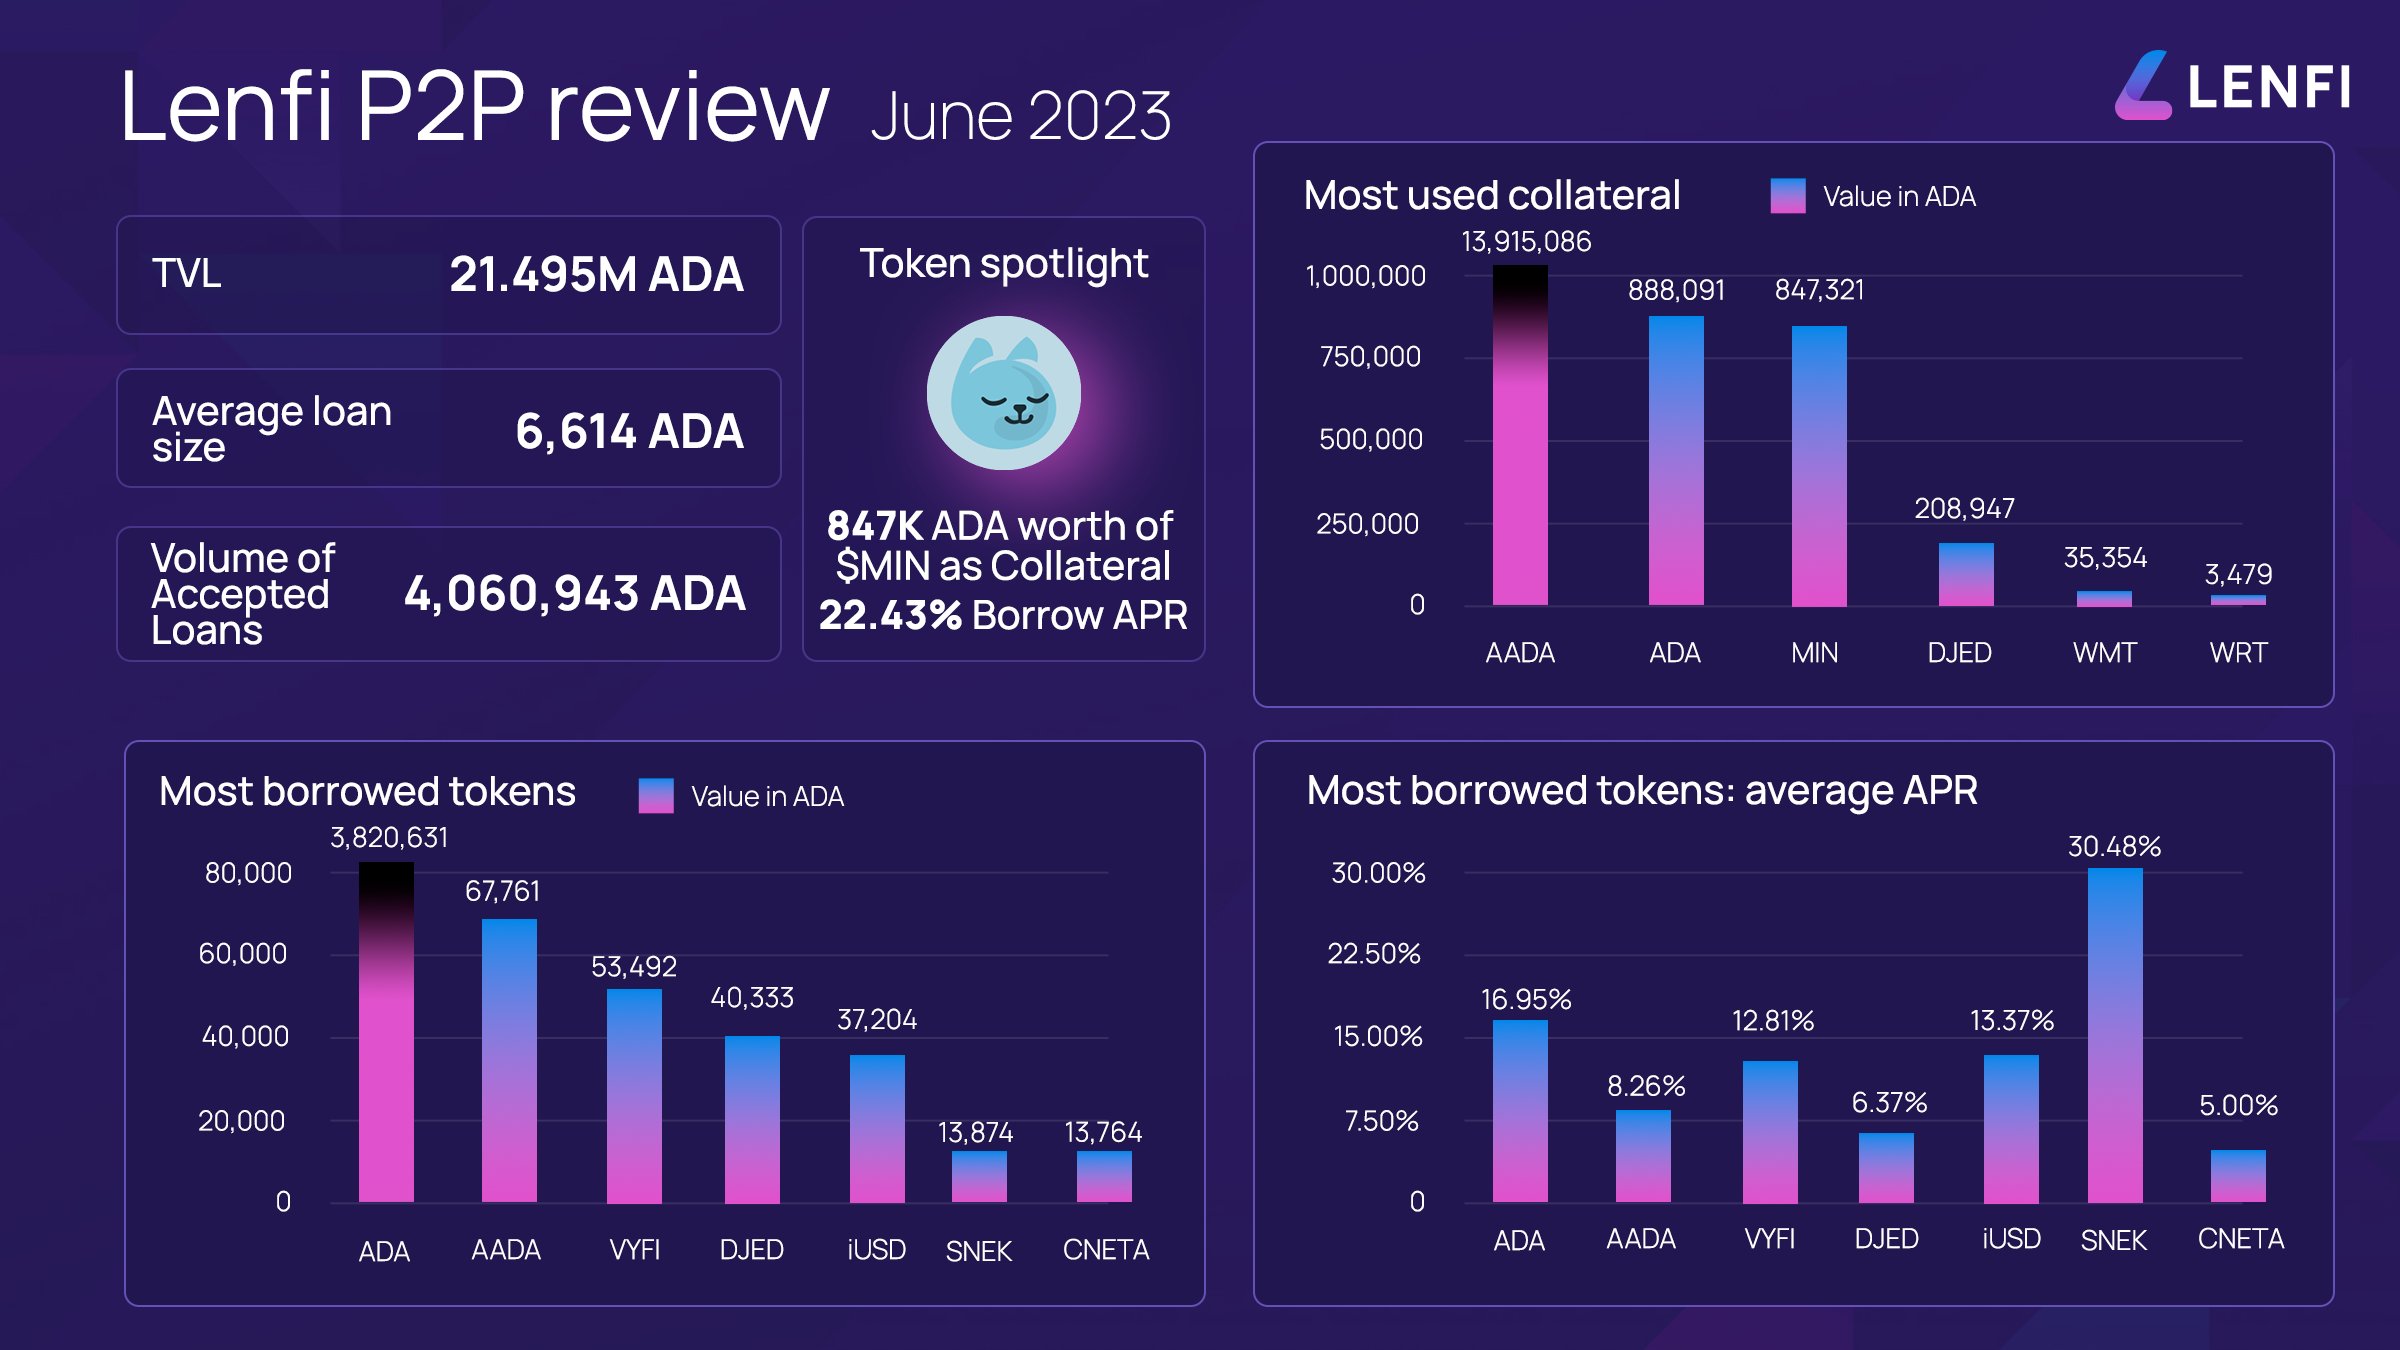Image resolution: width=2400 pixels, height=1350 pixels.
Task: Click the 13,915,086 value label
Action: click(1526, 242)
